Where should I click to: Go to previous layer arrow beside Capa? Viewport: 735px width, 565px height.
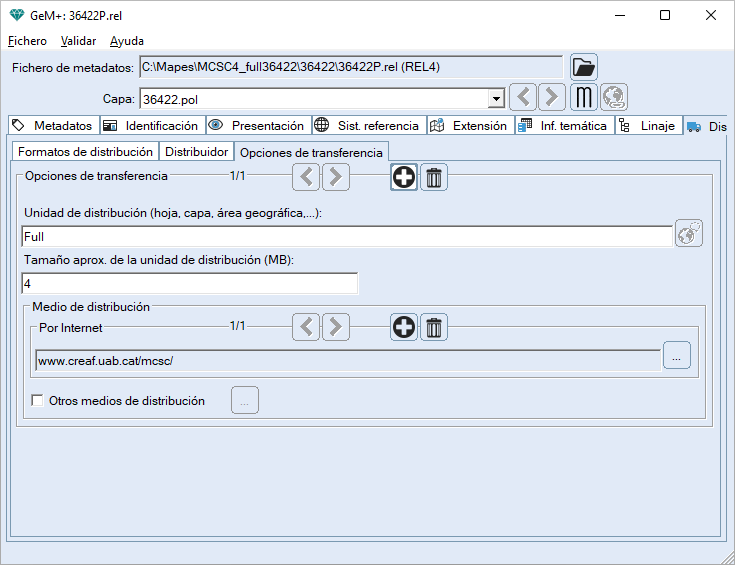(x=523, y=97)
